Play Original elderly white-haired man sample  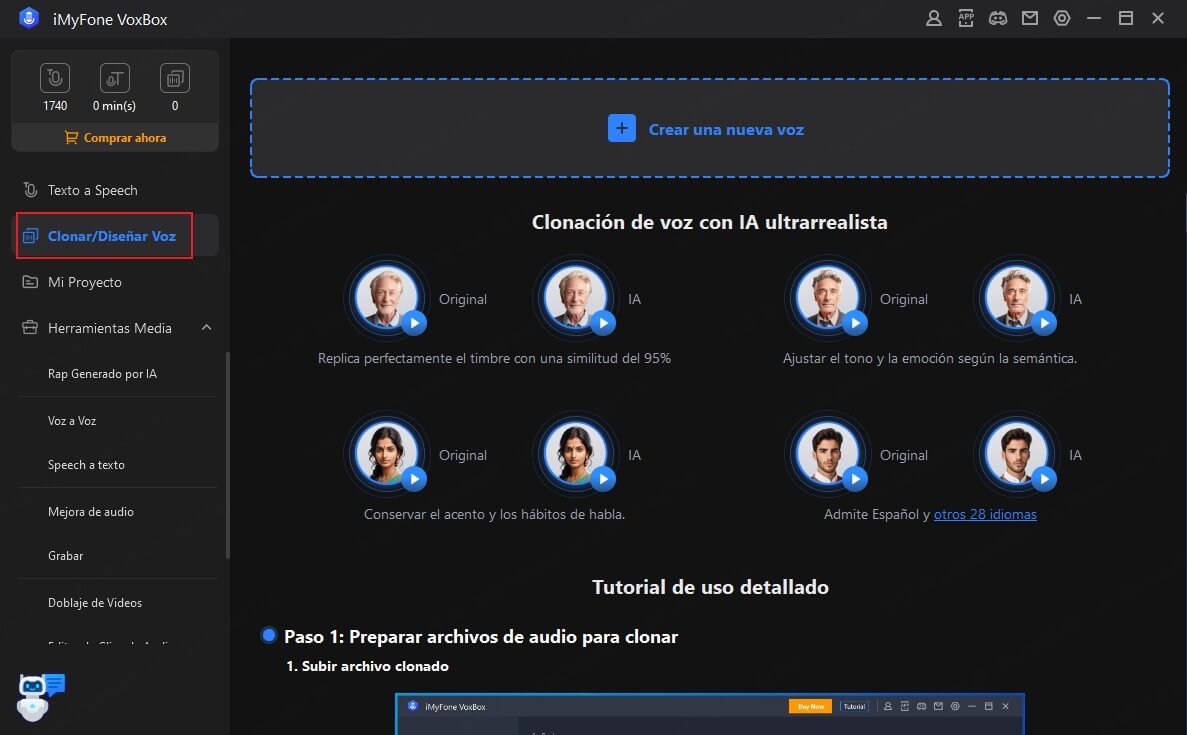414,323
